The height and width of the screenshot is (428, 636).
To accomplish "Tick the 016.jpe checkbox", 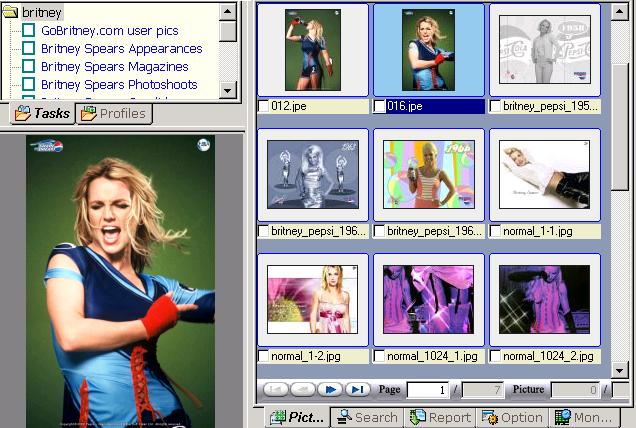I will [x=380, y=106].
